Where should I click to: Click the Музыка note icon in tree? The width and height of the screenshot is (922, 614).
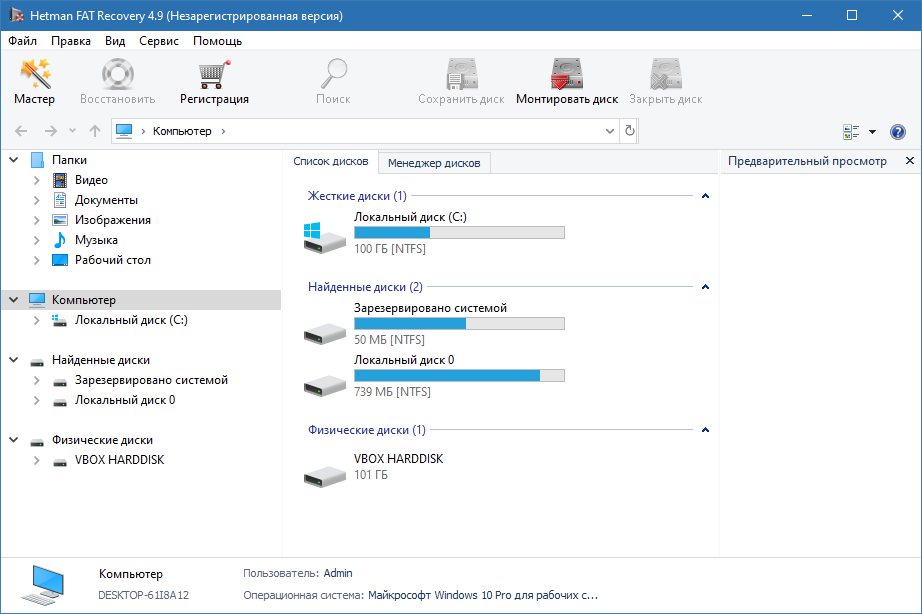[x=59, y=240]
